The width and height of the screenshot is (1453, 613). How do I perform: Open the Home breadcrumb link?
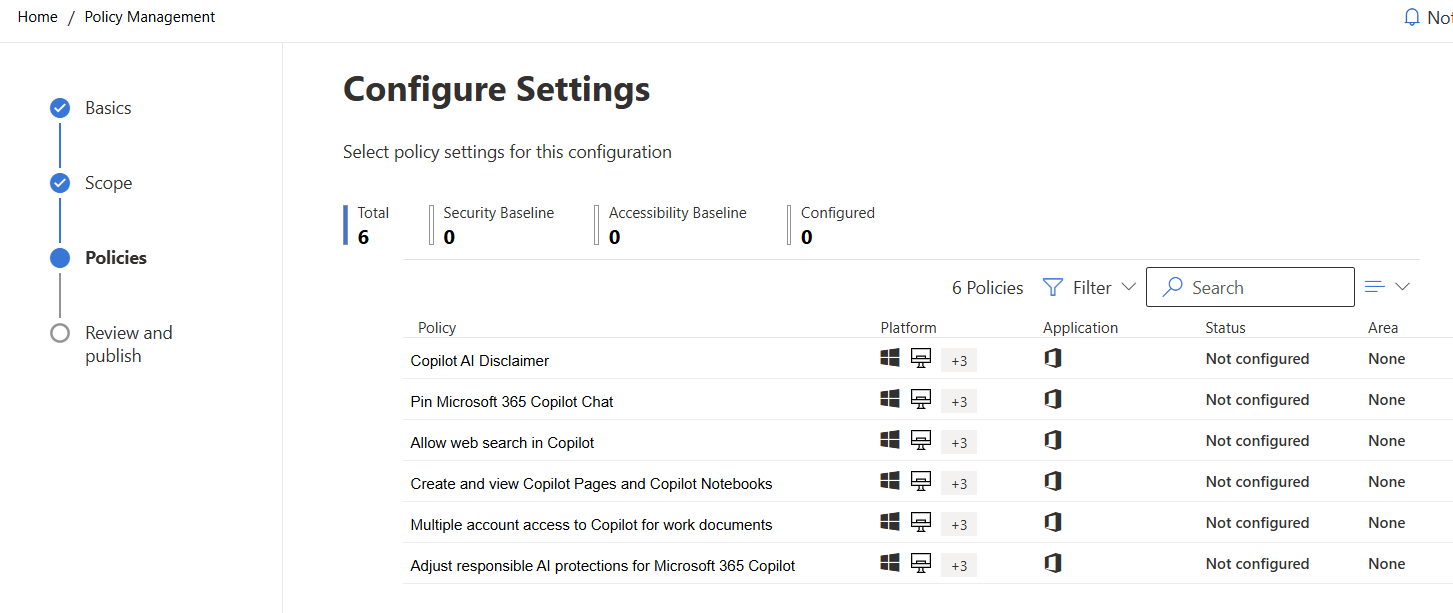37,16
